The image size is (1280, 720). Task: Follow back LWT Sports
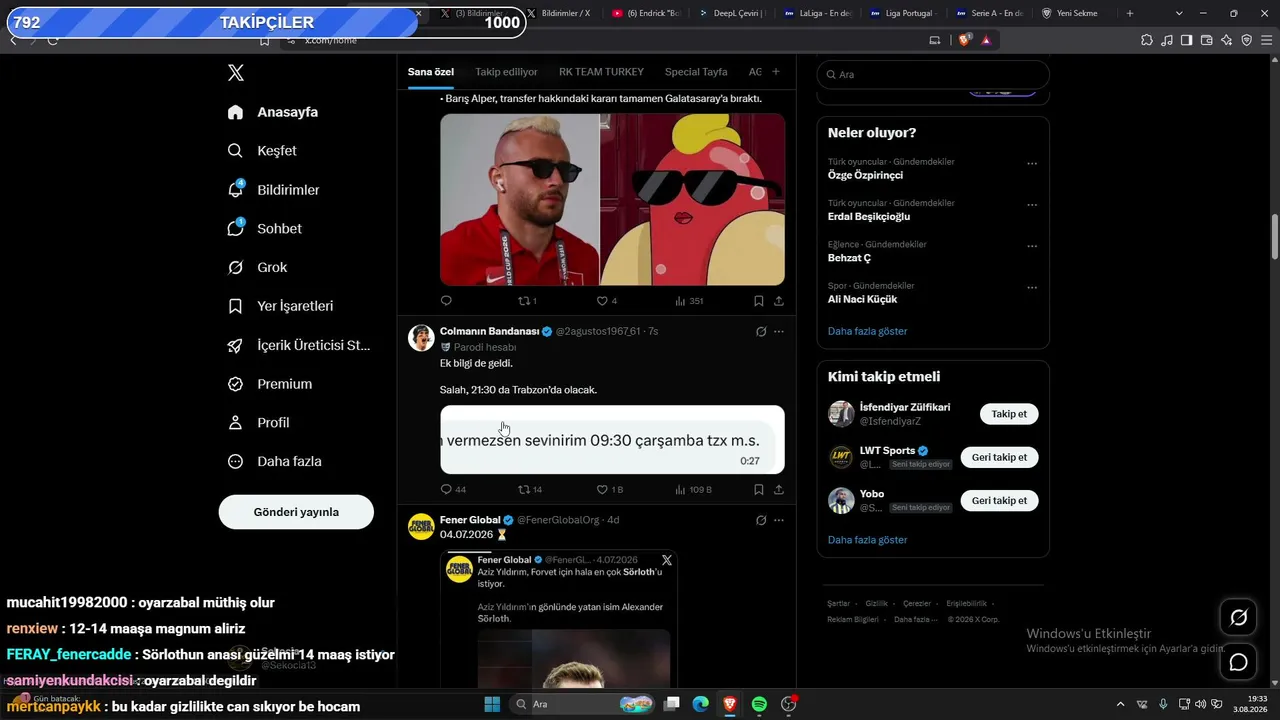pyautogui.click(x=999, y=457)
